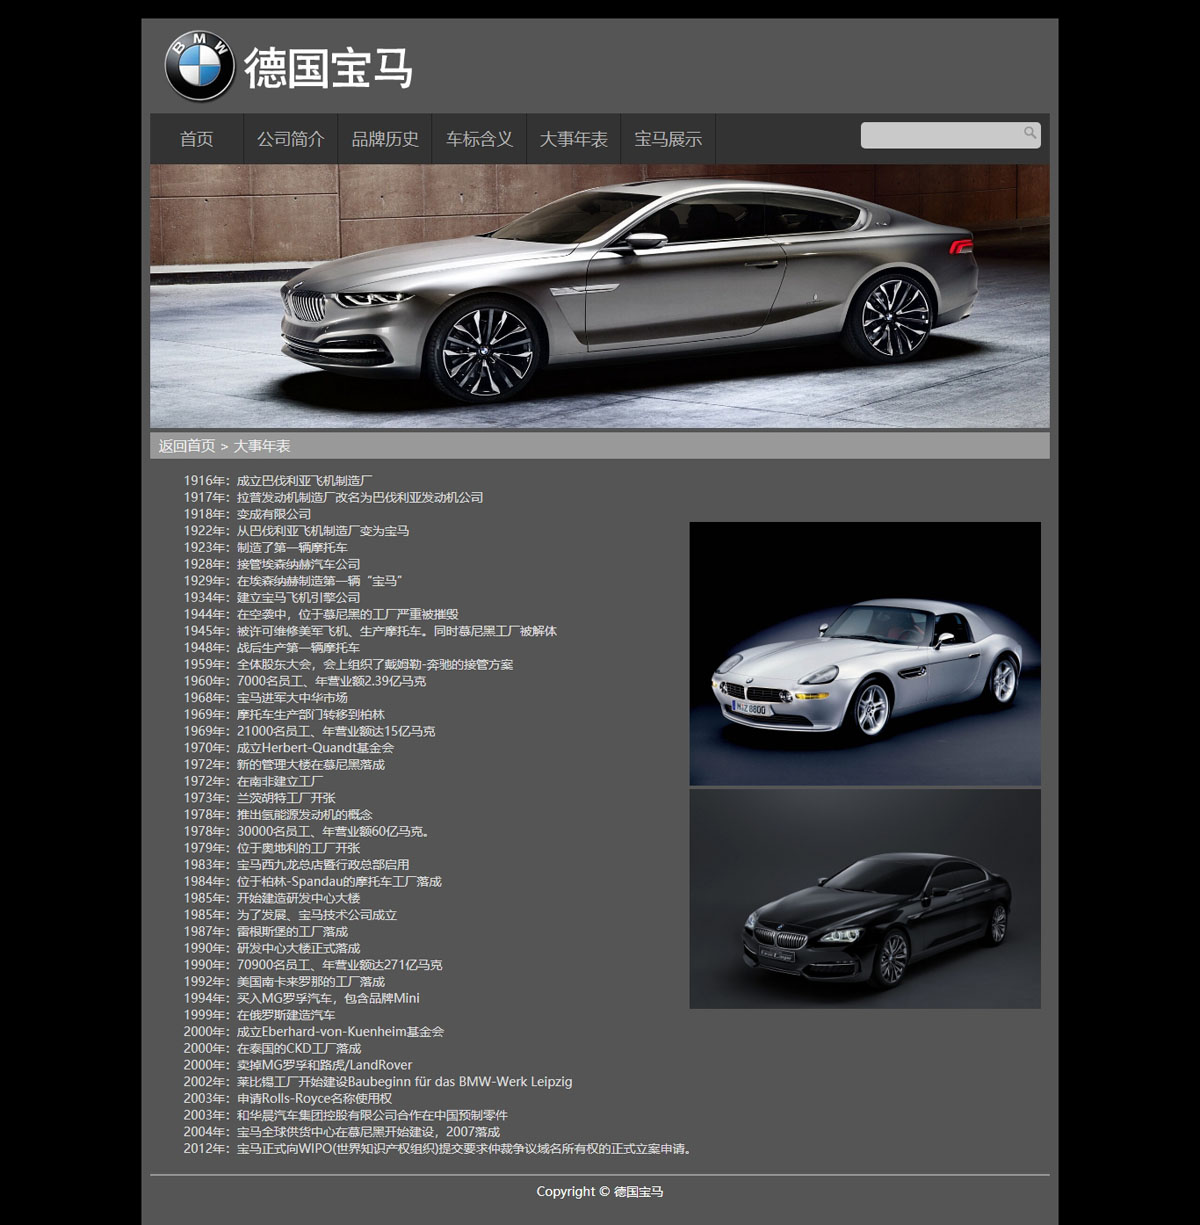
Task: Click the 1929年 在埃森纳赫制造第一辆宝马 entry
Action: pyautogui.click(x=293, y=581)
